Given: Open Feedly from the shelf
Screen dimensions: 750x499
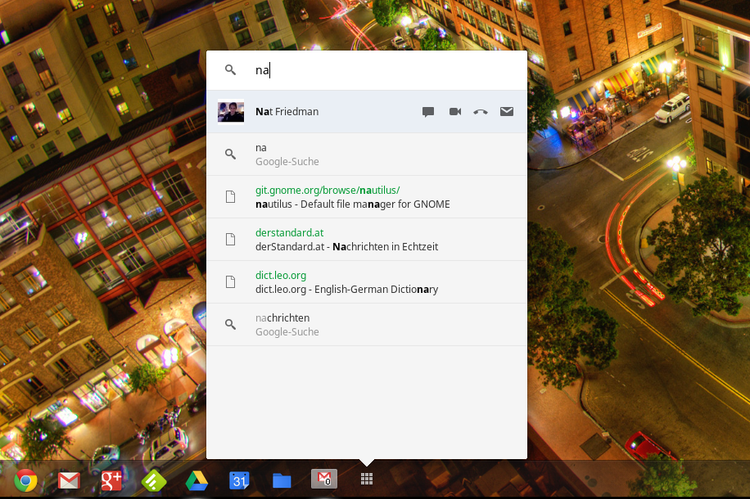Looking at the screenshot, I should (x=154, y=480).
